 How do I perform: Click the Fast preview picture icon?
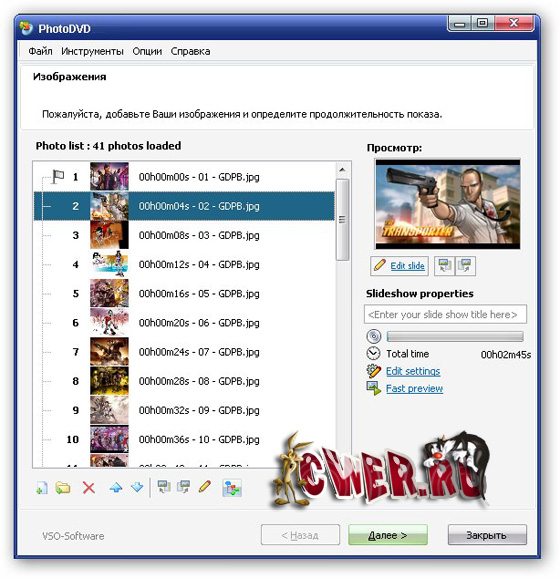click(373, 388)
